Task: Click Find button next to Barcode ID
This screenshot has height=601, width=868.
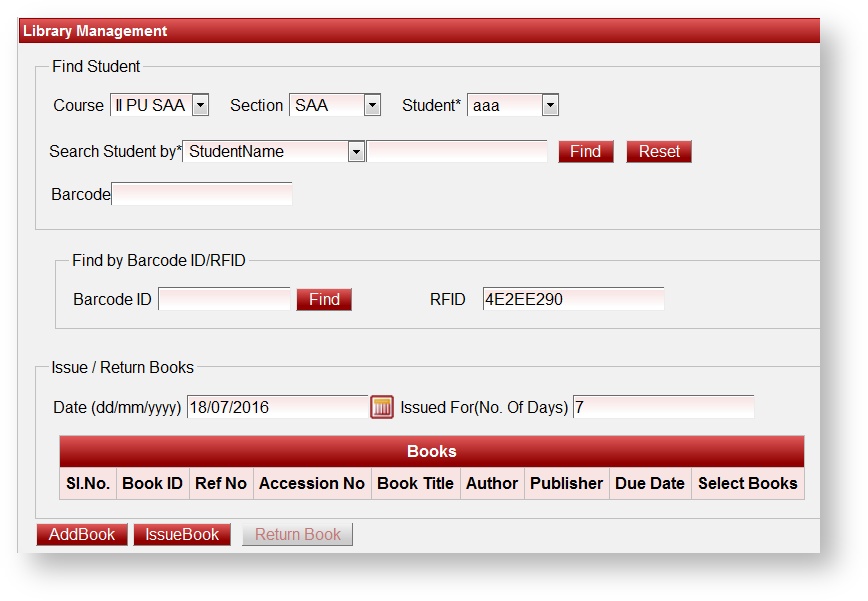Action: coord(324,299)
